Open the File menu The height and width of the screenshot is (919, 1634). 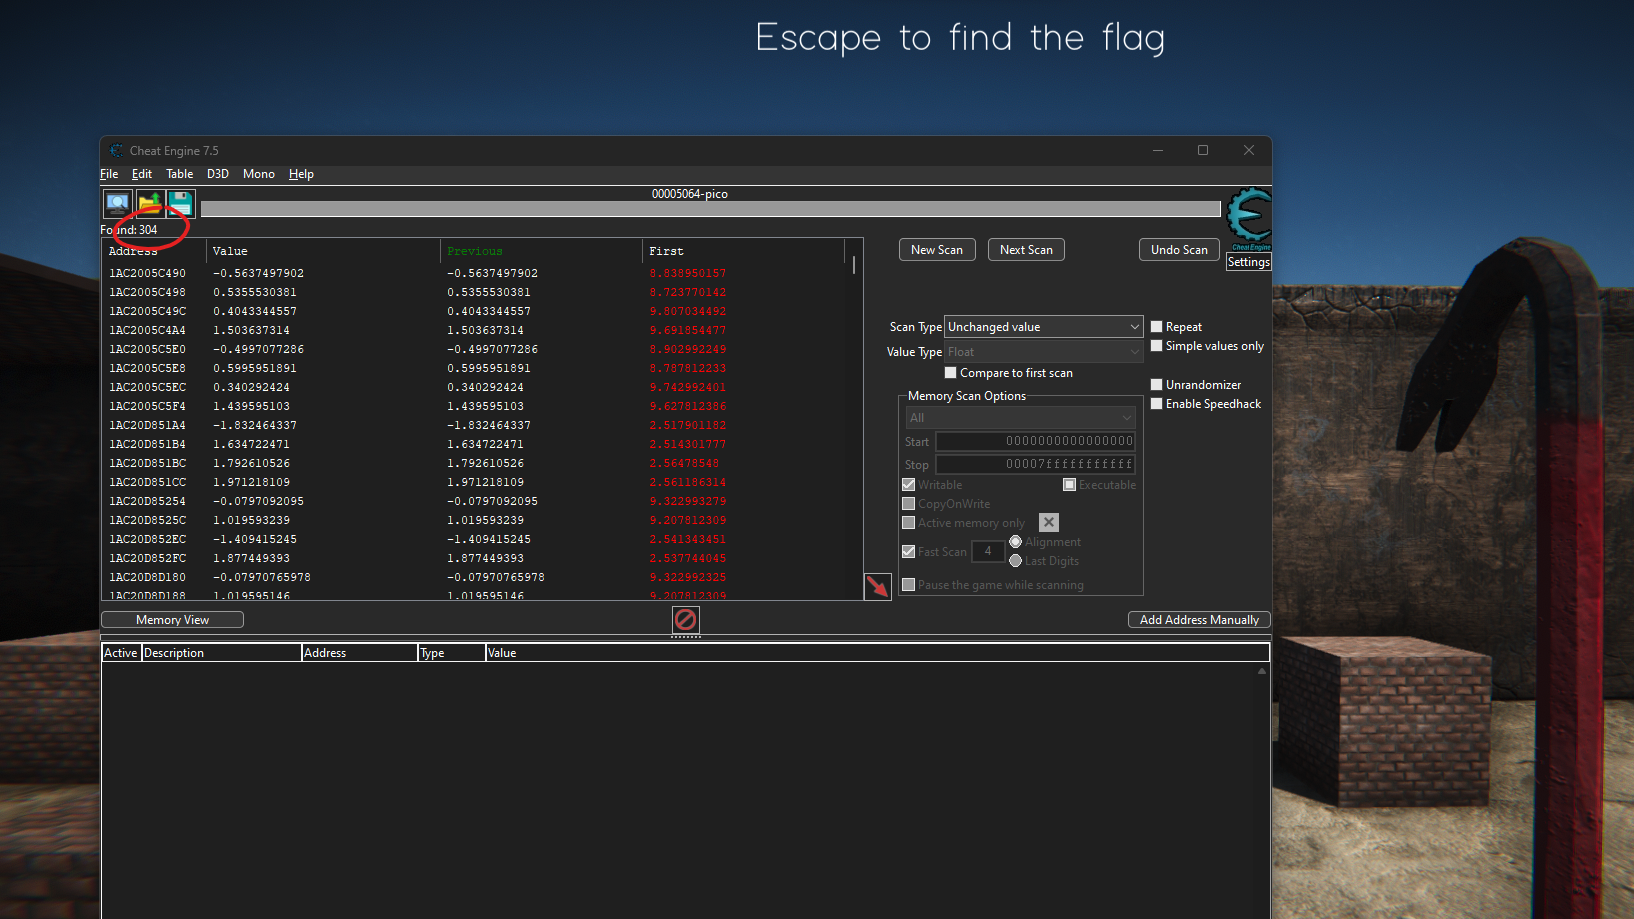109,174
